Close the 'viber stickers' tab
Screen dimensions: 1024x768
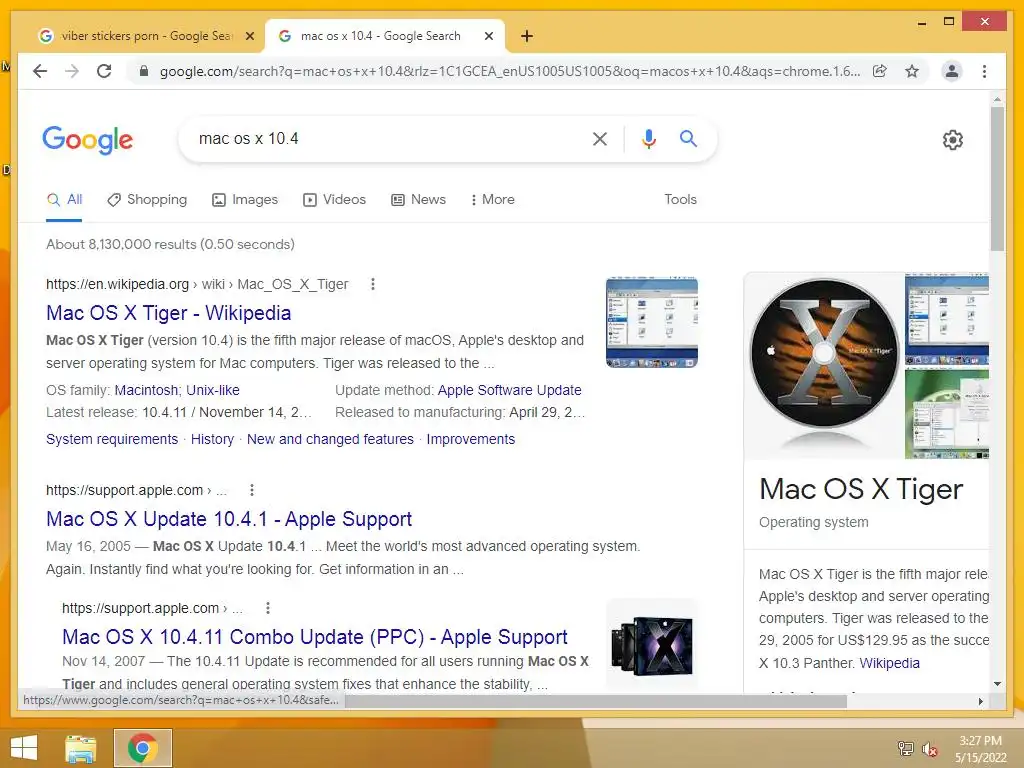[x=249, y=36]
